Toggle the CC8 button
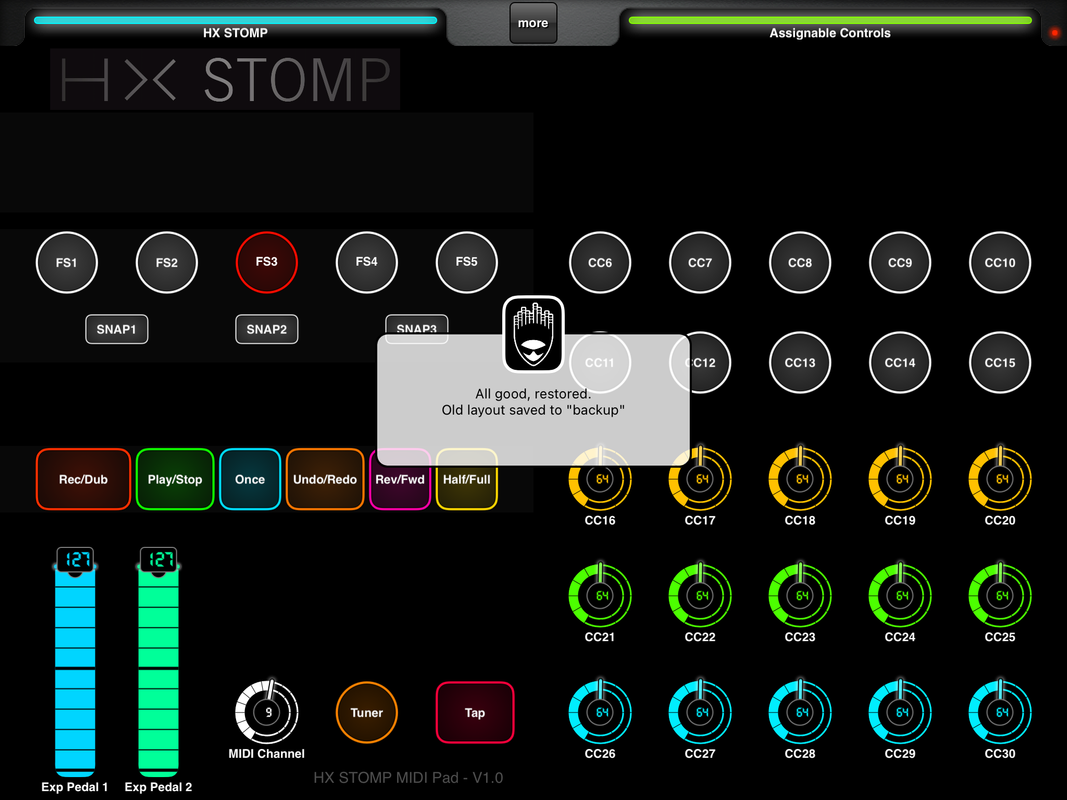Image resolution: width=1067 pixels, height=800 pixels. click(800, 263)
